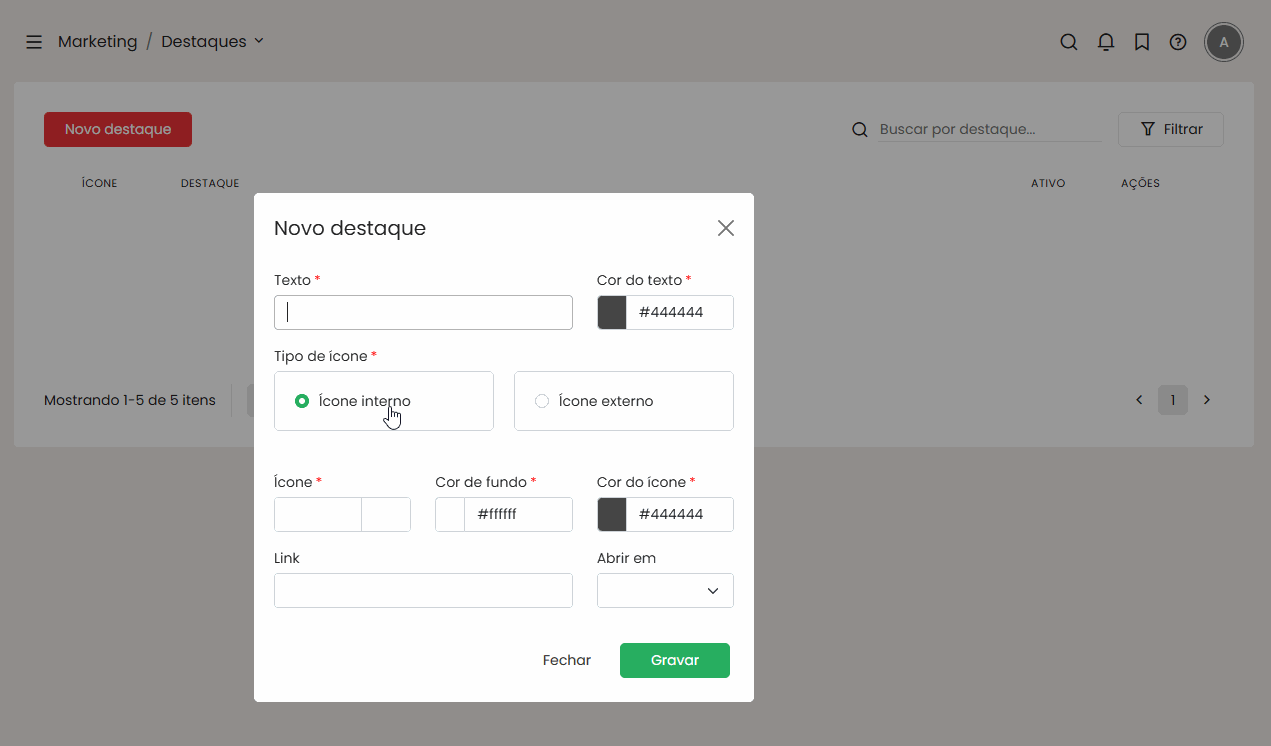Open the hamburger navigation menu

34,42
